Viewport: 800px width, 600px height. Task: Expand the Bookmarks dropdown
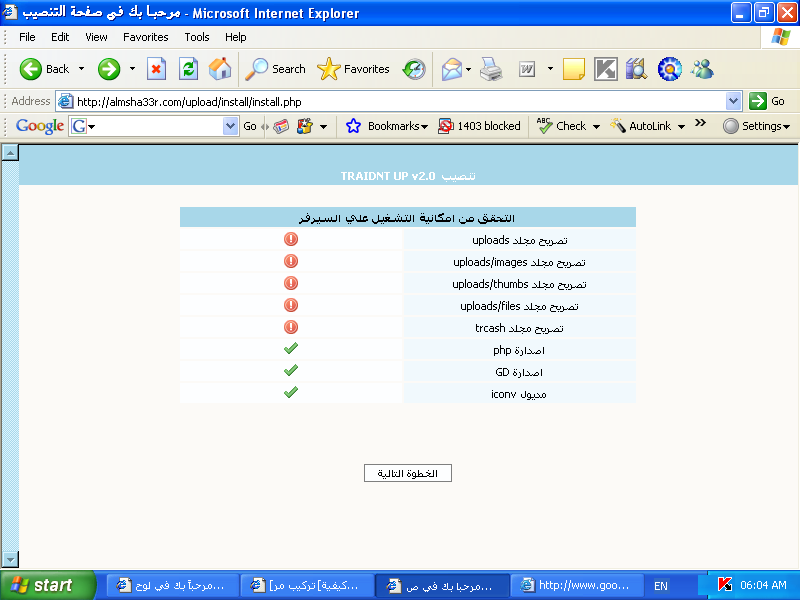[387, 126]
